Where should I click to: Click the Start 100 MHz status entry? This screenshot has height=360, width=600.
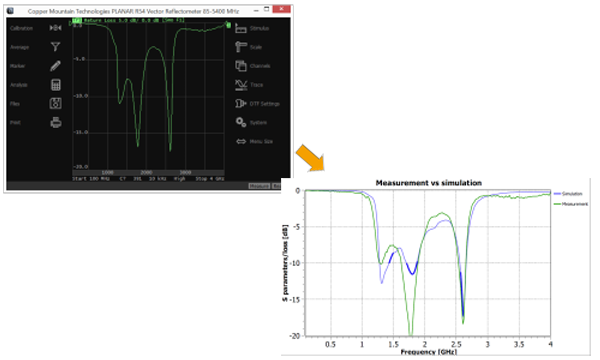[91, 179]
